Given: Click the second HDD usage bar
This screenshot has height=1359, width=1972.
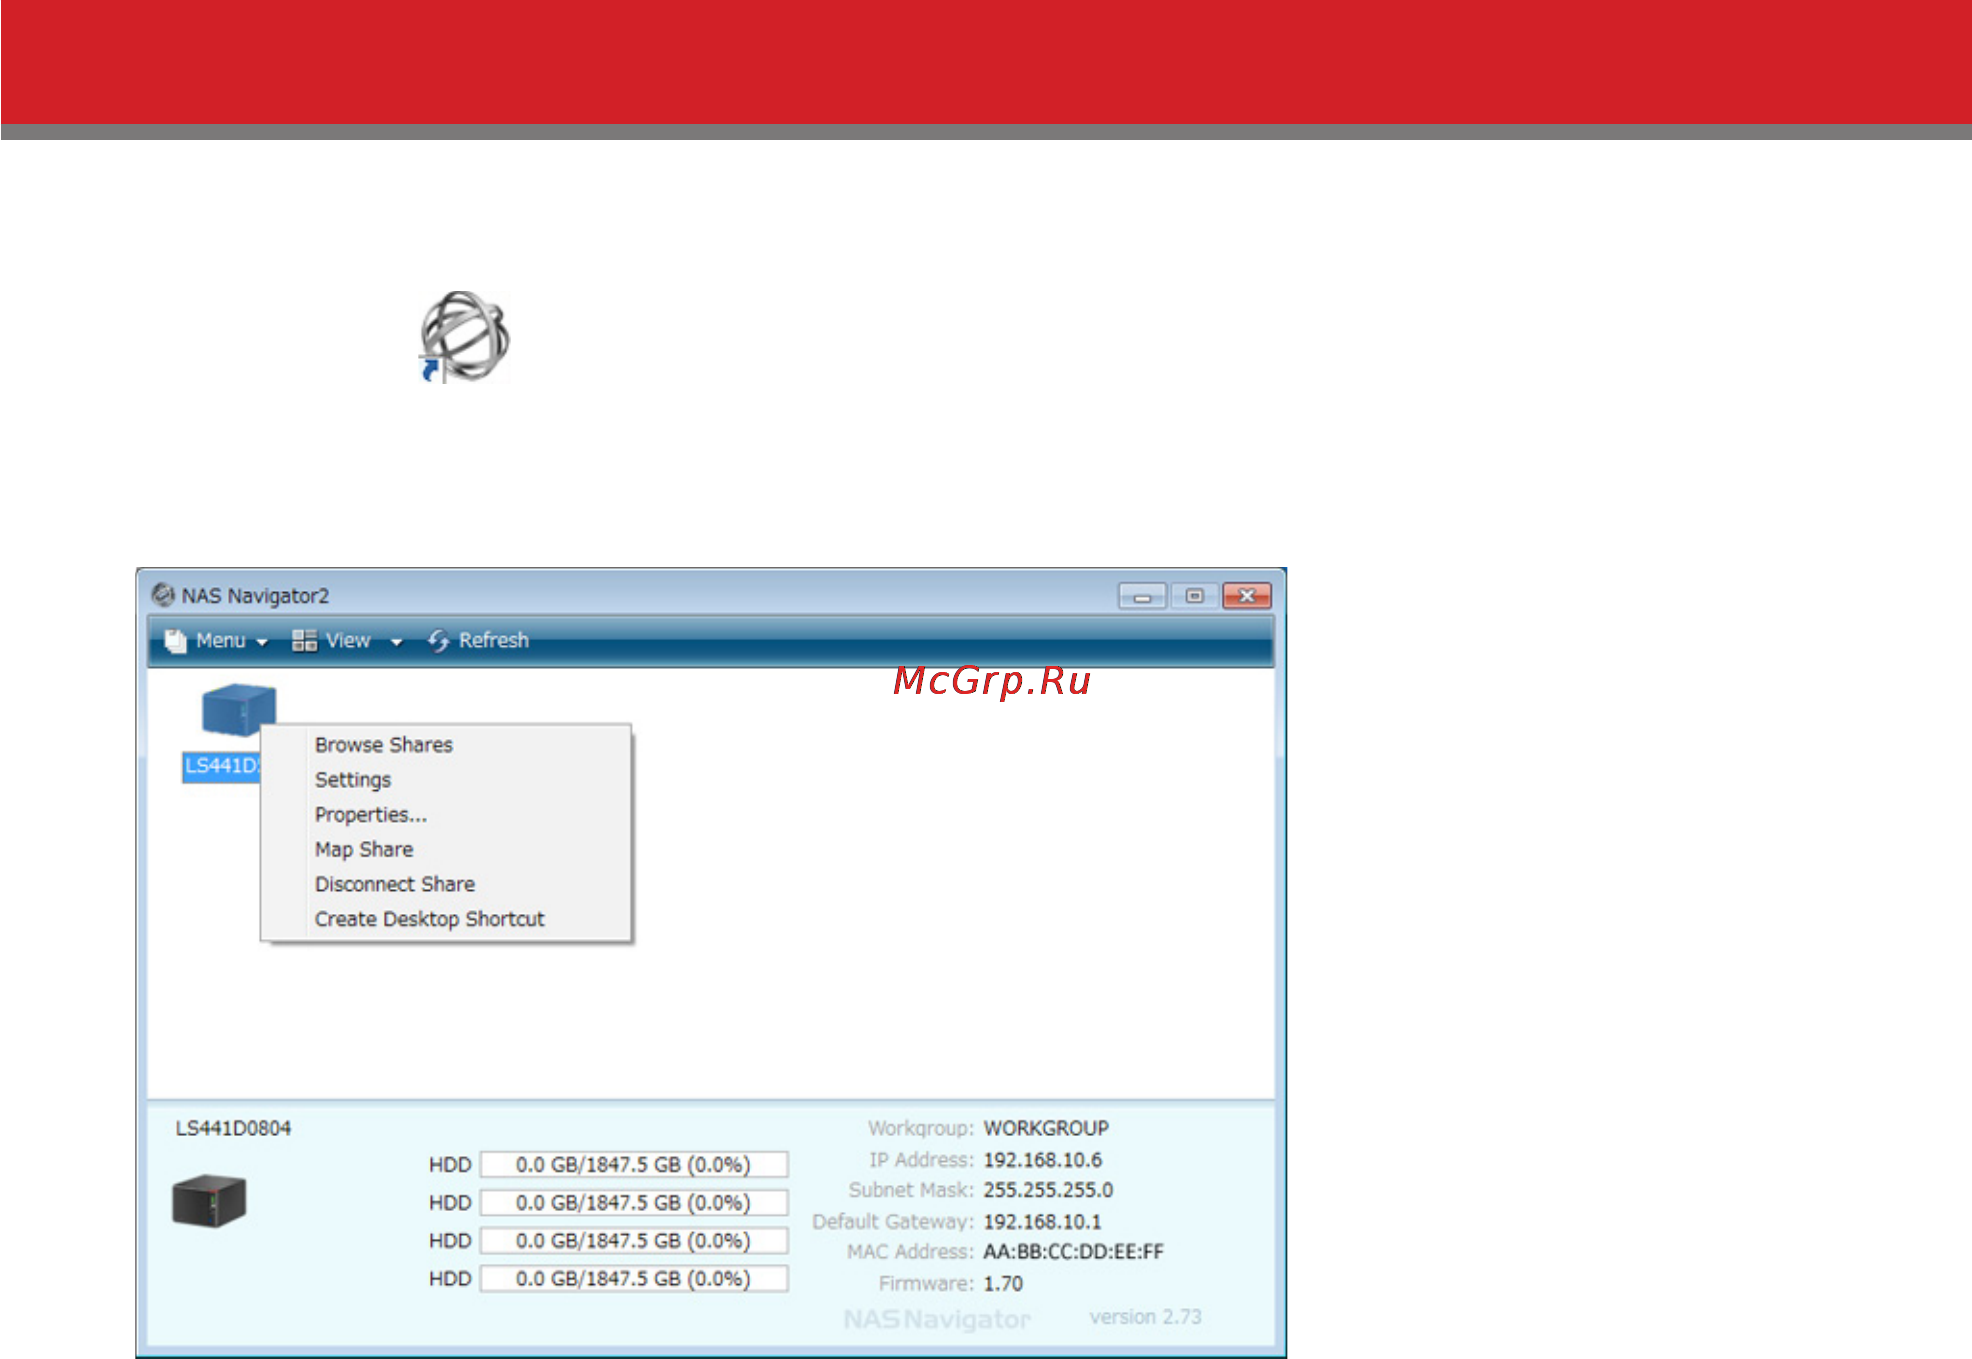Looking at the screenshot, I should click(634, 1203).
